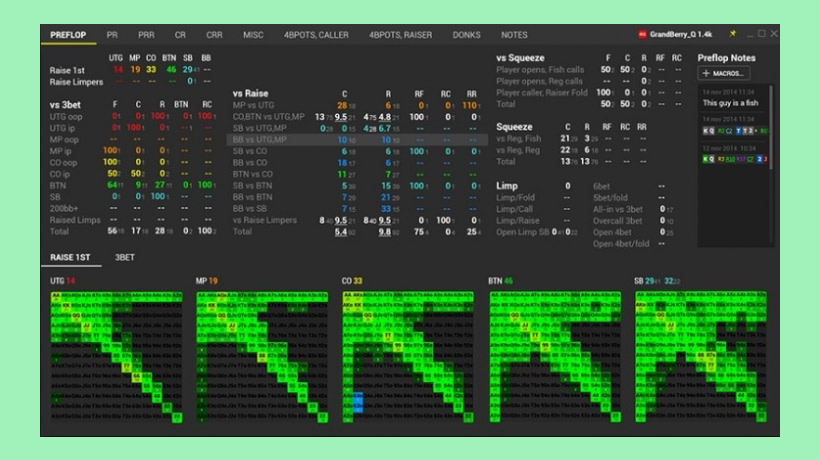Click the 'Raised Limps' row label
The height and width of the screenshot is (460, 820).
(x=75, y=220)
